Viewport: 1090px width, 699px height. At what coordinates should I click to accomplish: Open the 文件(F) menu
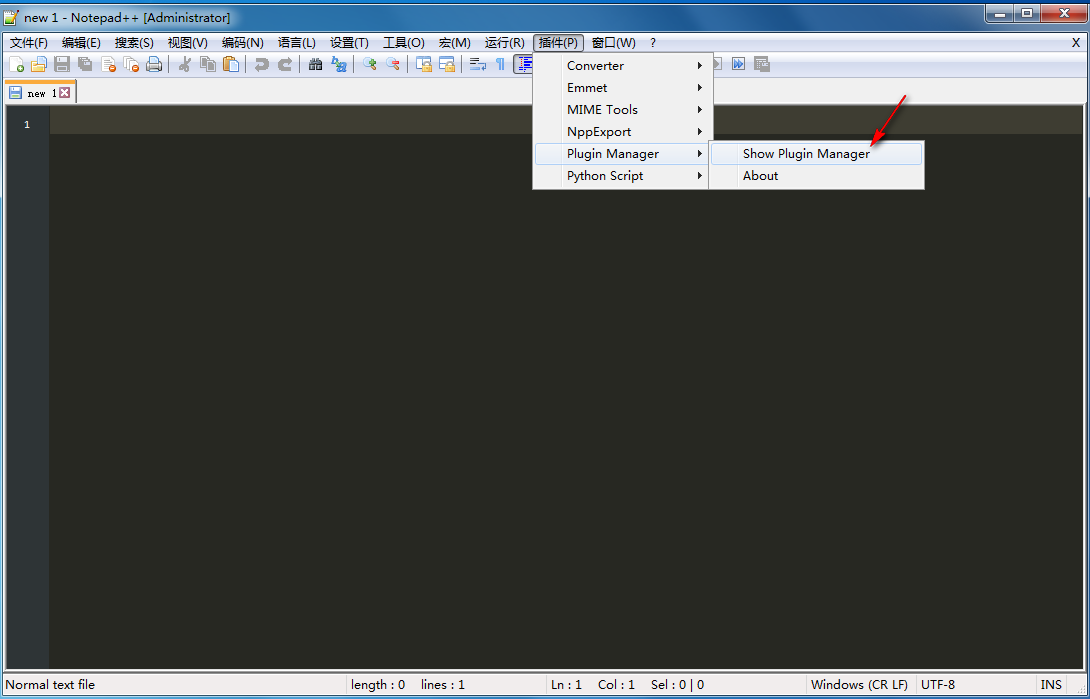(29, 43)
